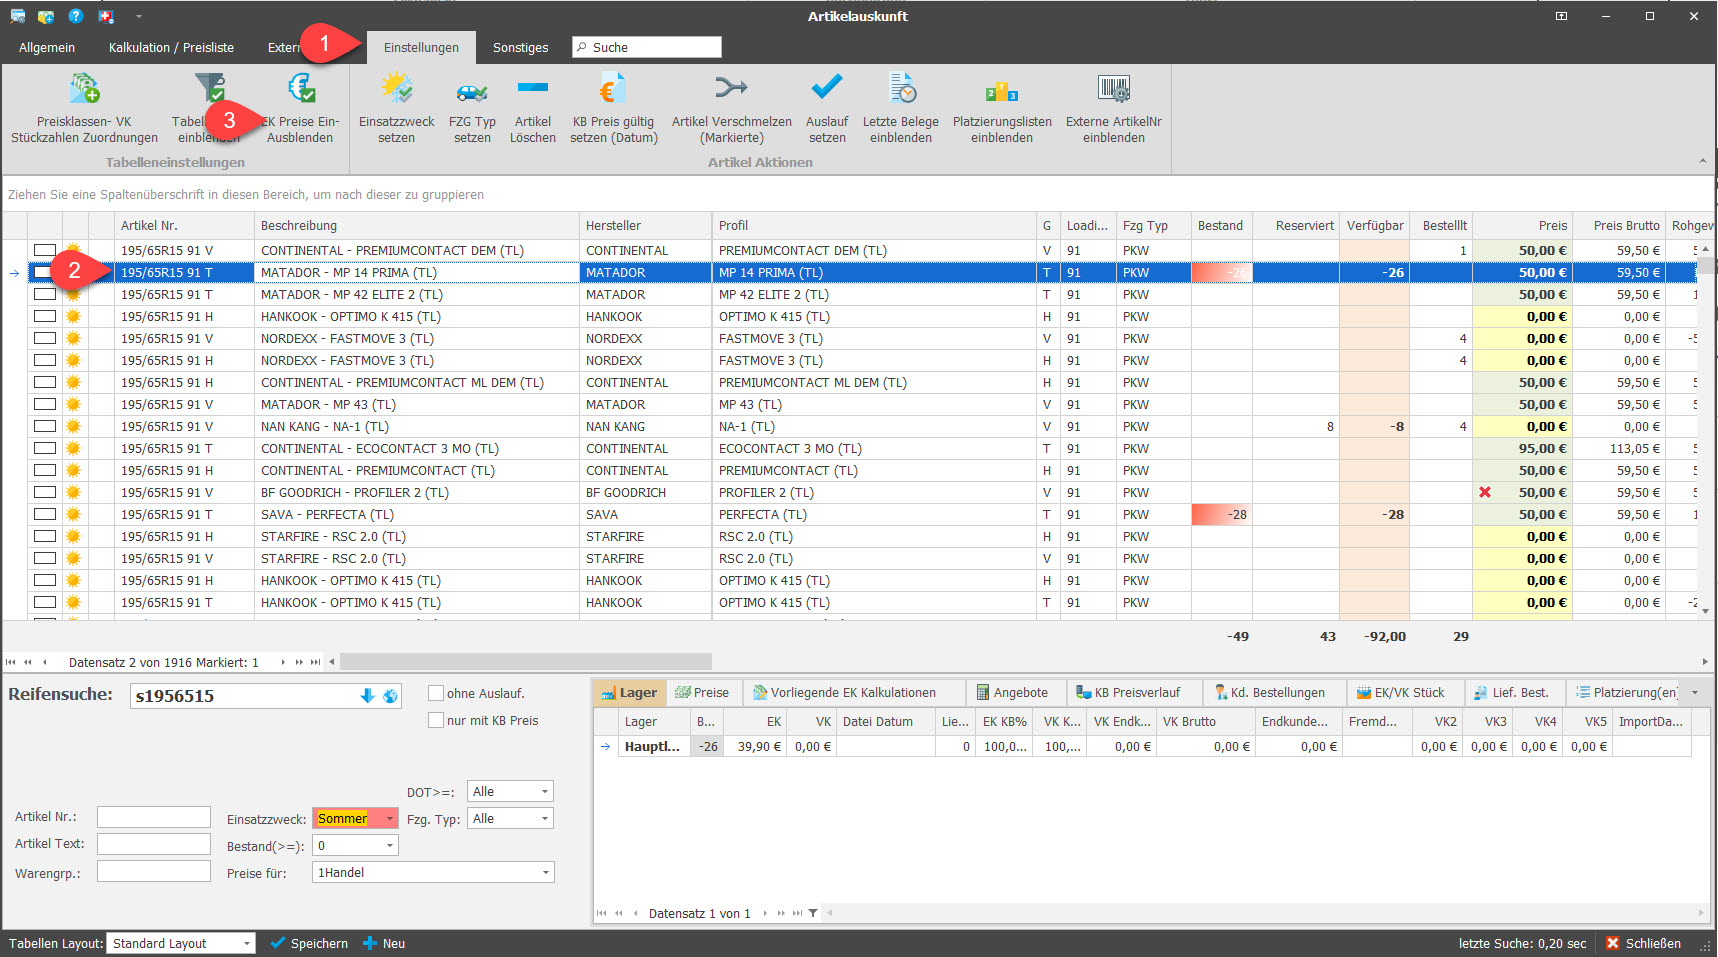Switch to the Sonstiges ribbon tab

520,47
